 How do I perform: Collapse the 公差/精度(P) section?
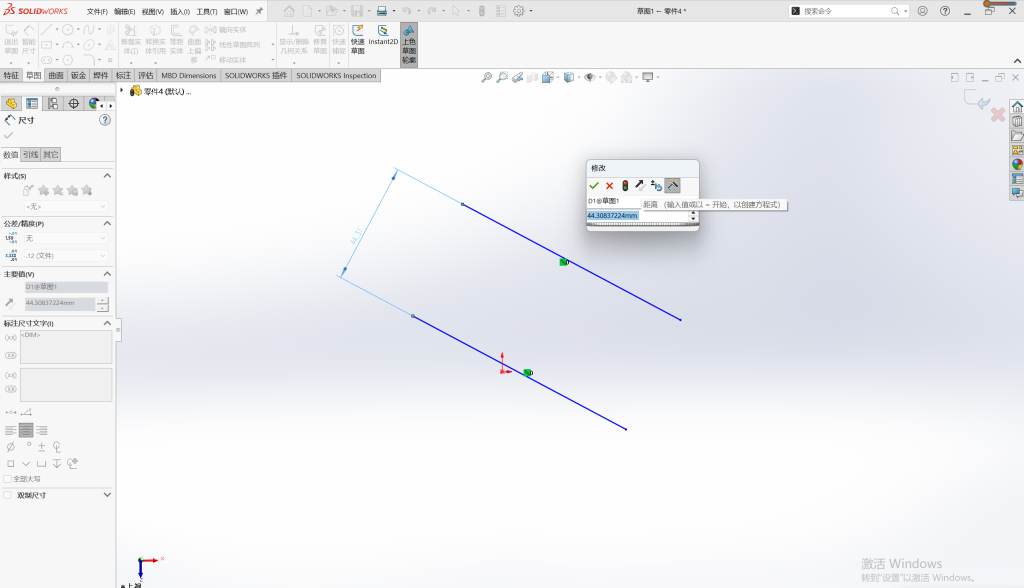107,223
